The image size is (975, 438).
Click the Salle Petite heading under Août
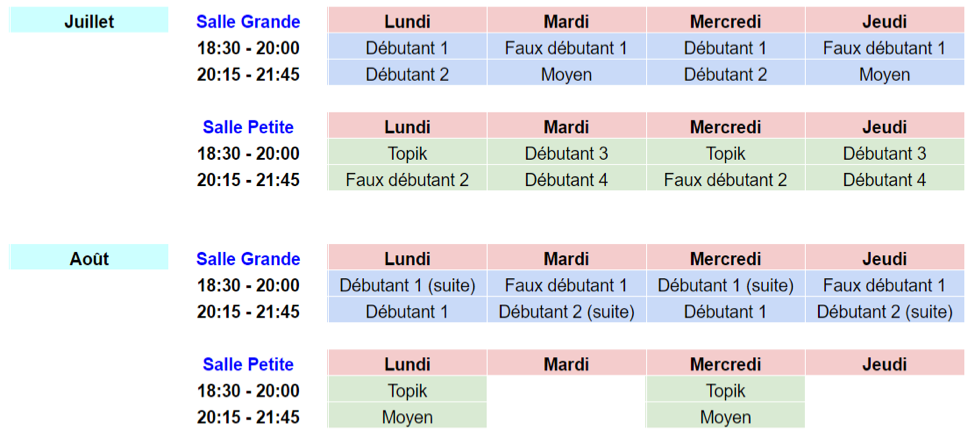tap(248, 364)
